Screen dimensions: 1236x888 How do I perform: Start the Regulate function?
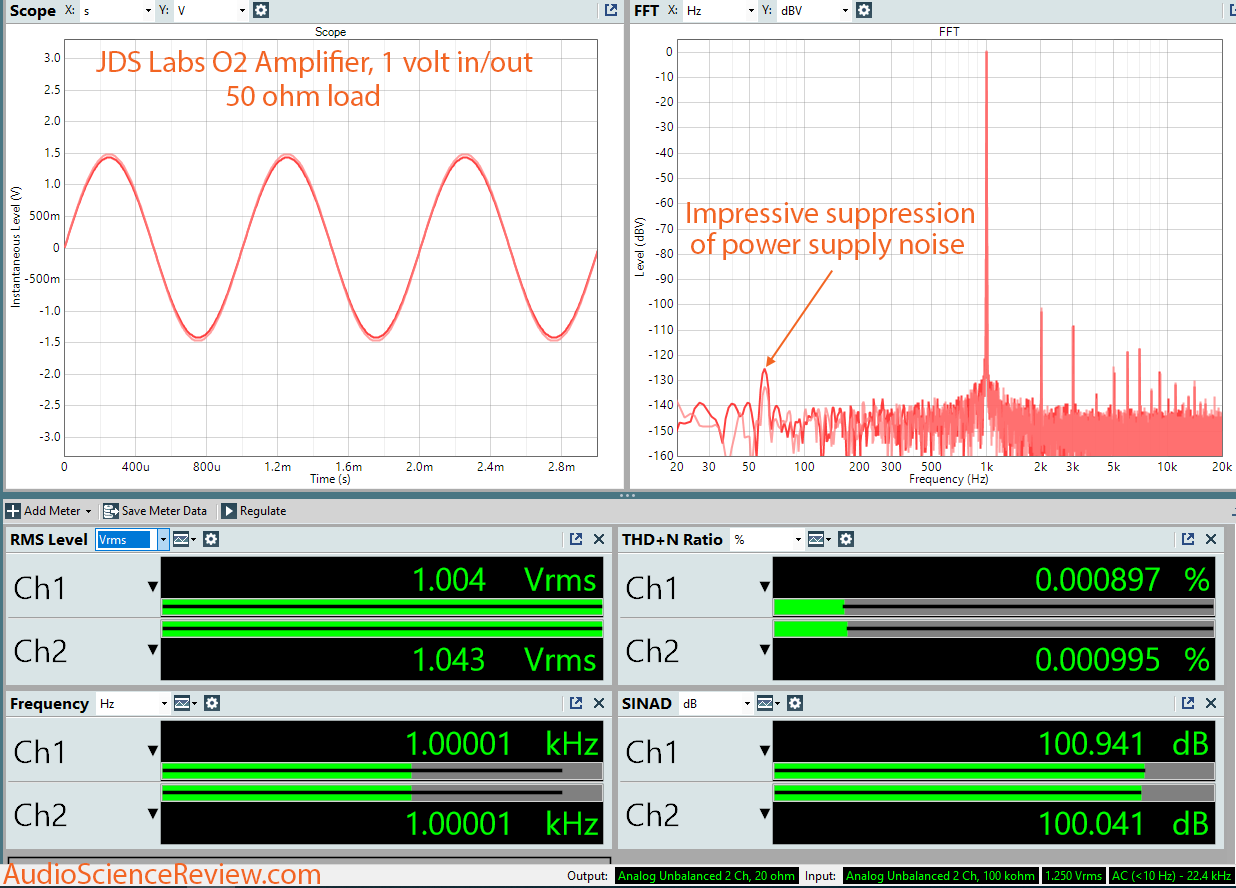tap(254, 511)
